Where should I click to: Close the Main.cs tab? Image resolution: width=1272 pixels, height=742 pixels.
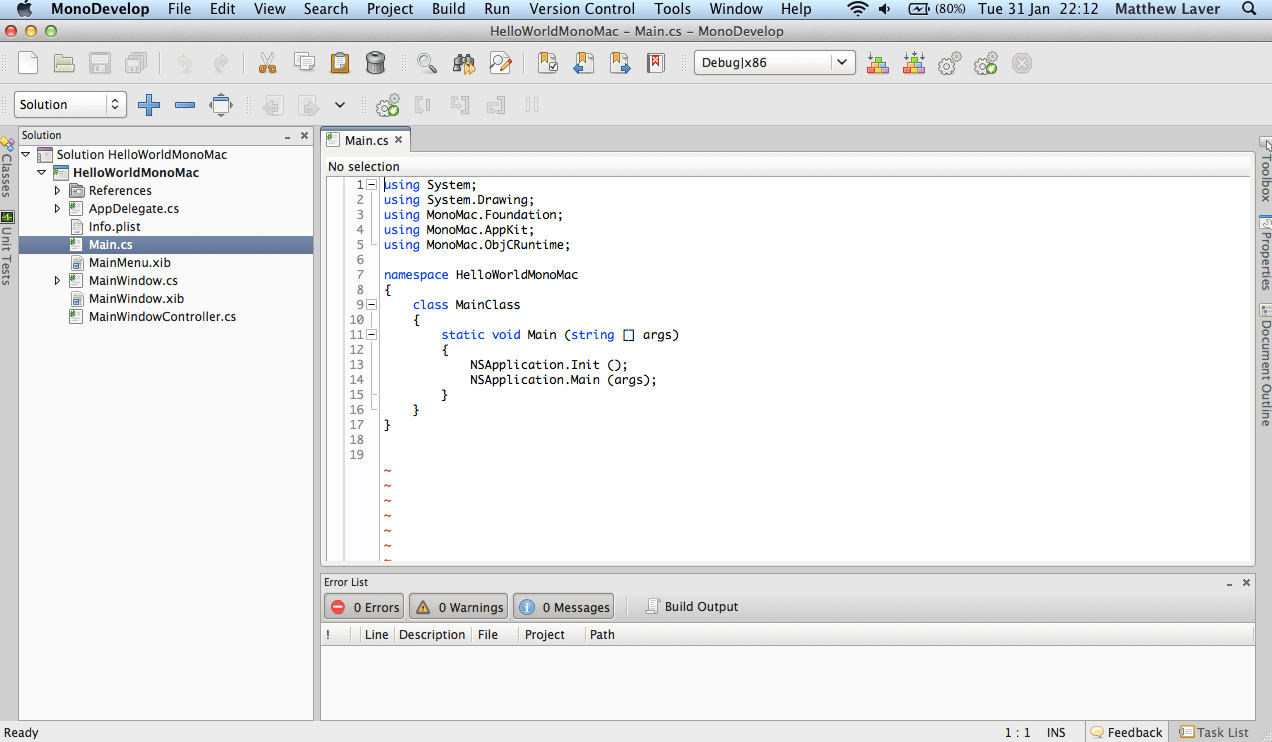click(399, 140)
